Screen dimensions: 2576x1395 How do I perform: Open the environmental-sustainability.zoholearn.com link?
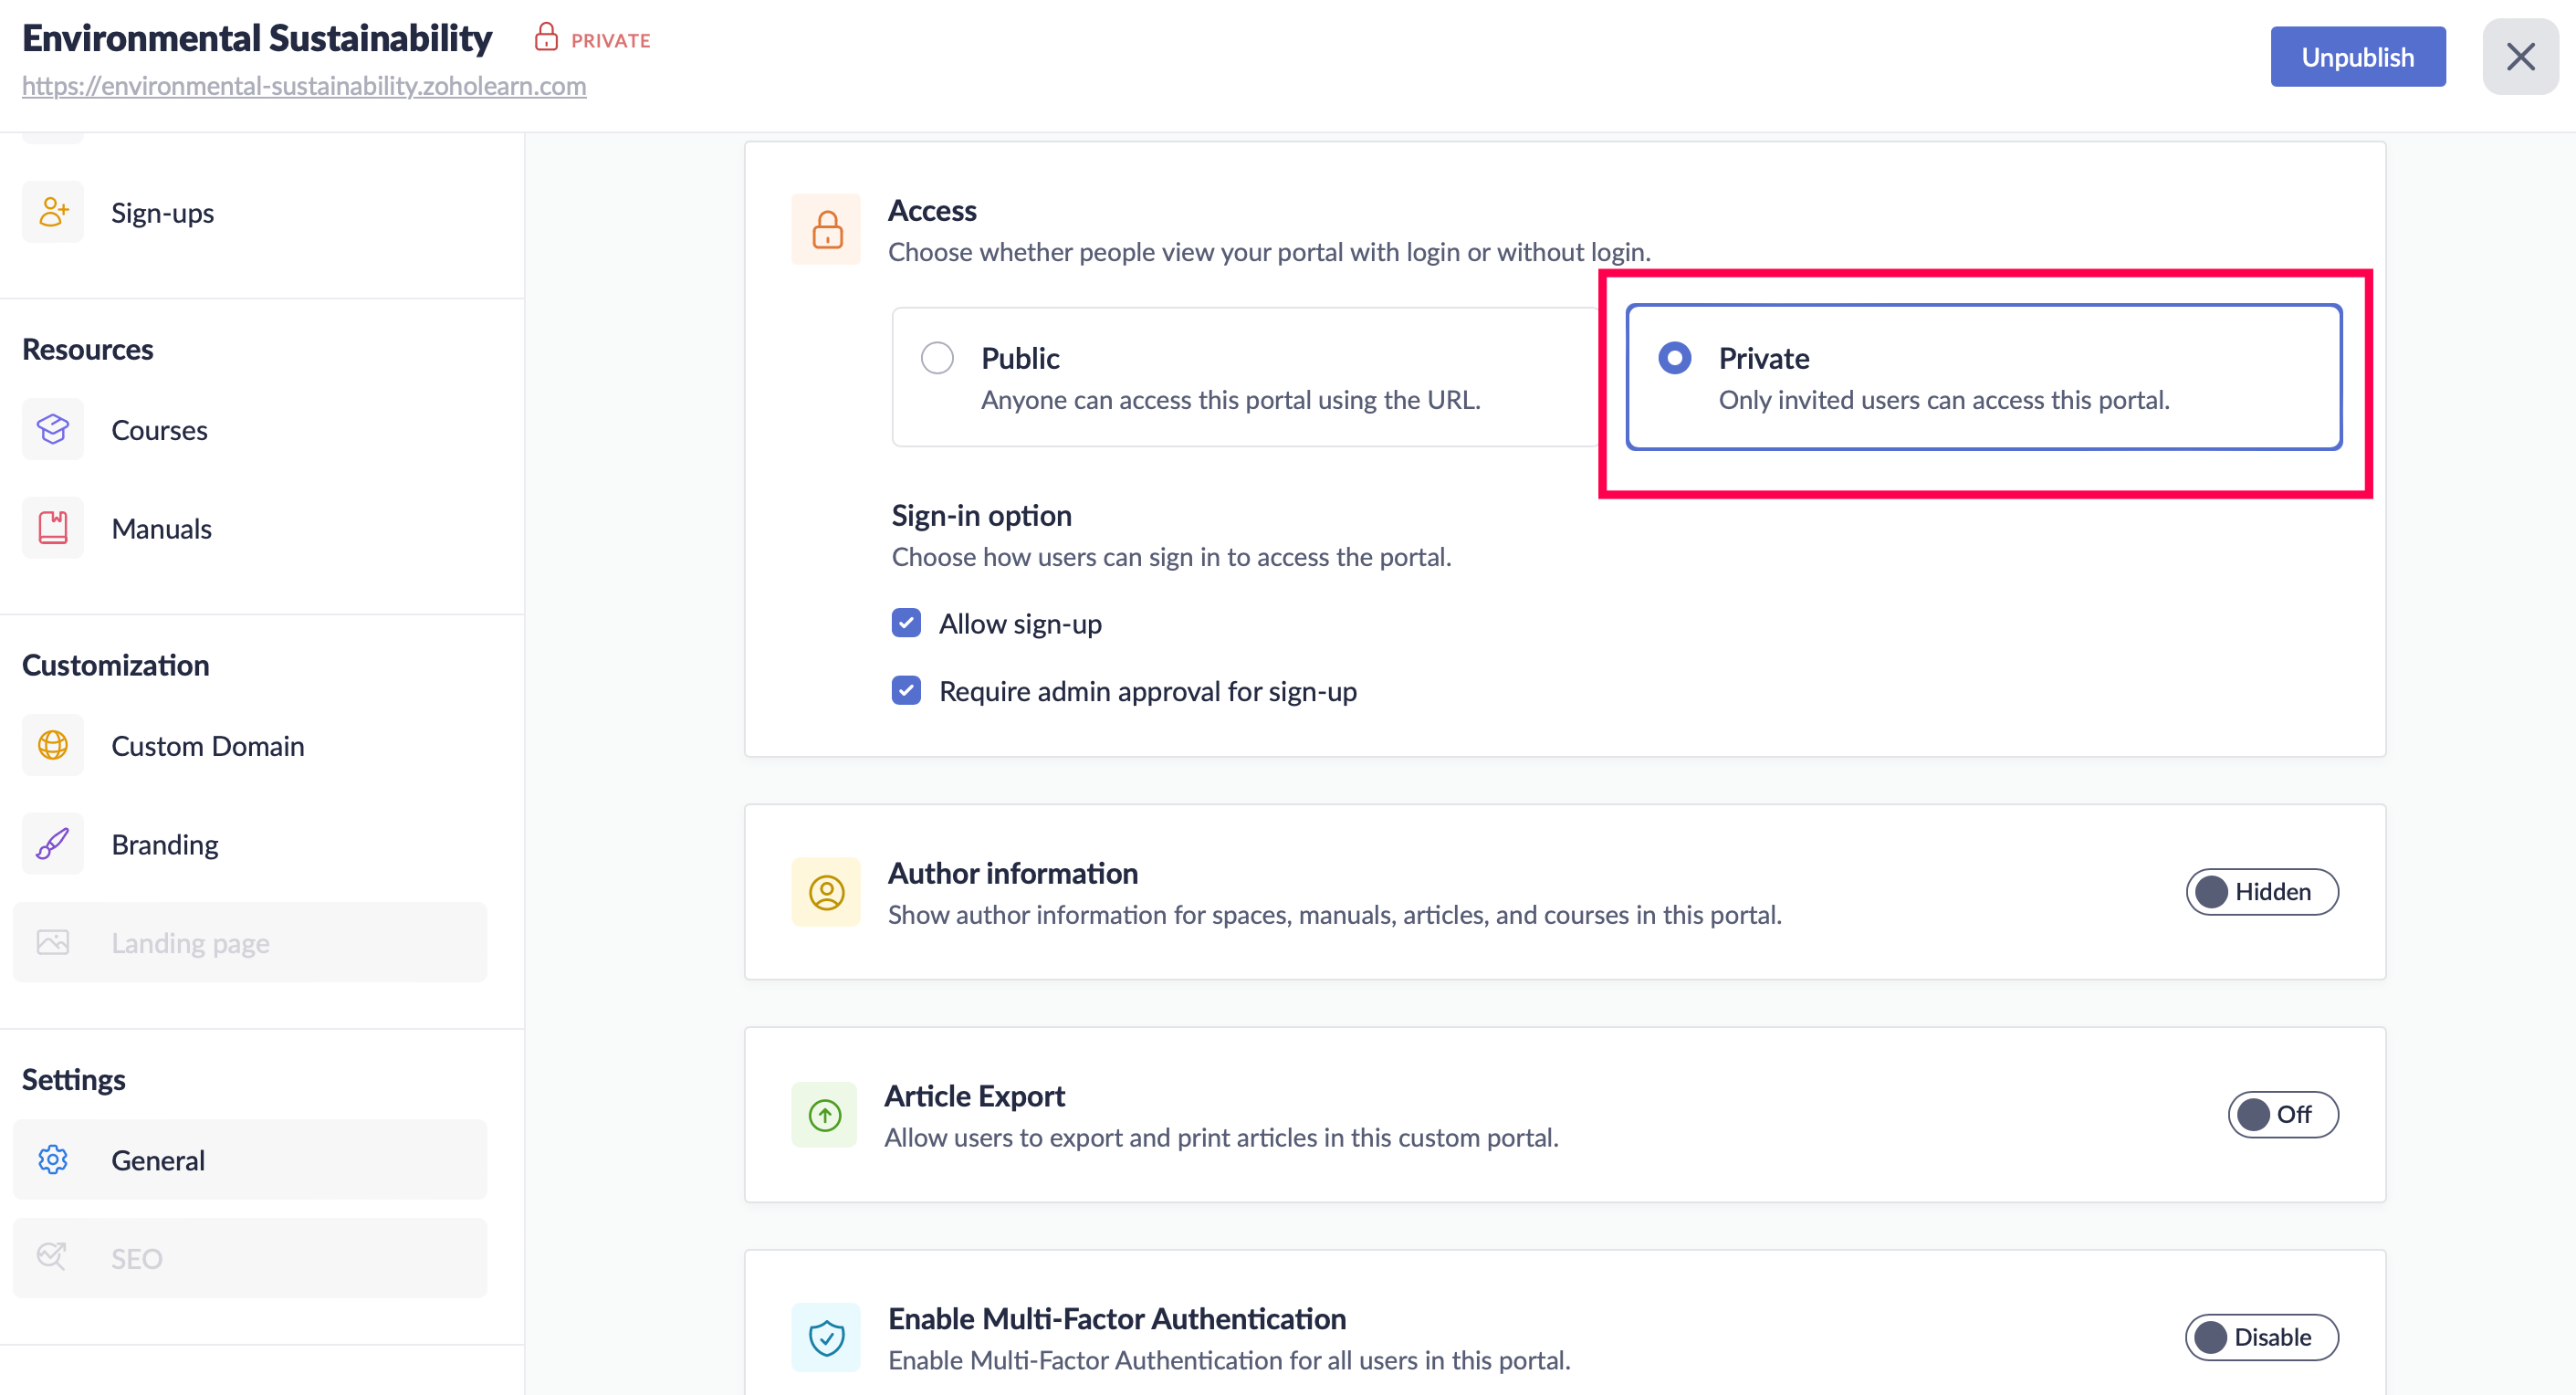pos(304,86)
